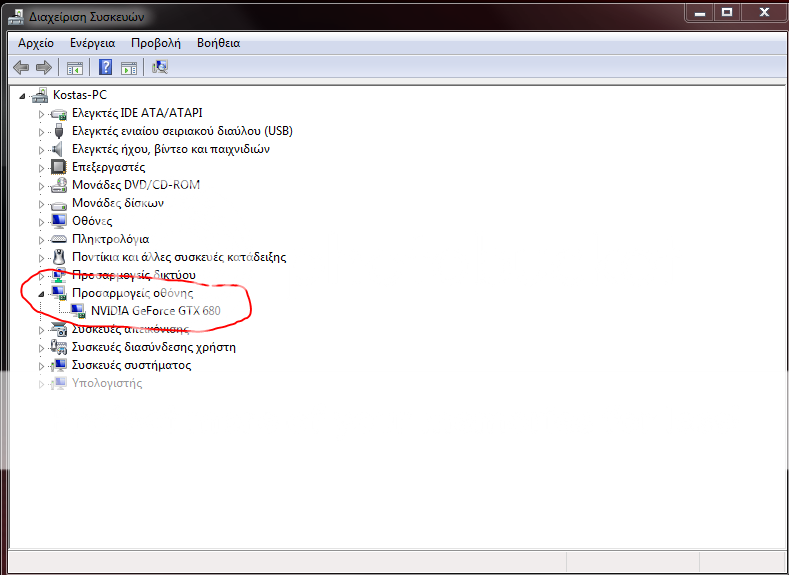The width and height of the screenshot is (789, 575).
Task: Expand Ελεγκτές IDE ATA/ATAPI node
Action: pyautogui.click(x=42, y=113)
